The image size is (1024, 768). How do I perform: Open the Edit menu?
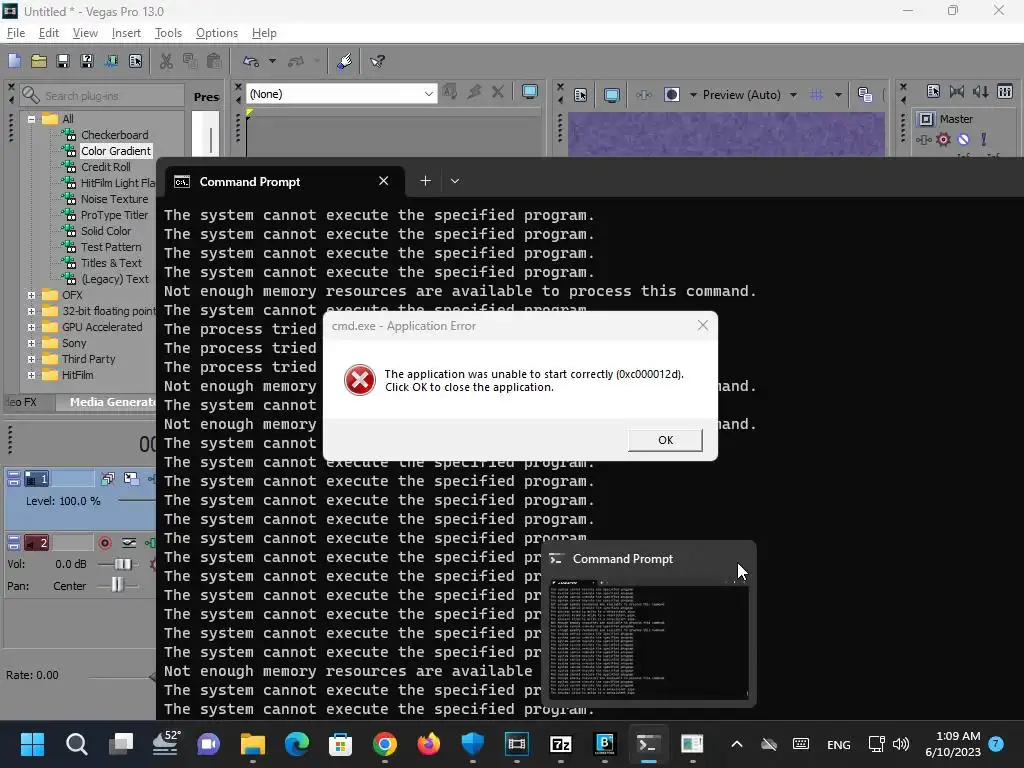[x=48, y=33]
